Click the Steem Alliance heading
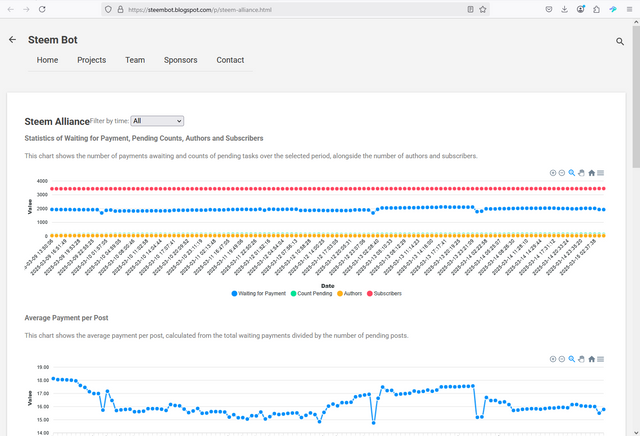 57,122
